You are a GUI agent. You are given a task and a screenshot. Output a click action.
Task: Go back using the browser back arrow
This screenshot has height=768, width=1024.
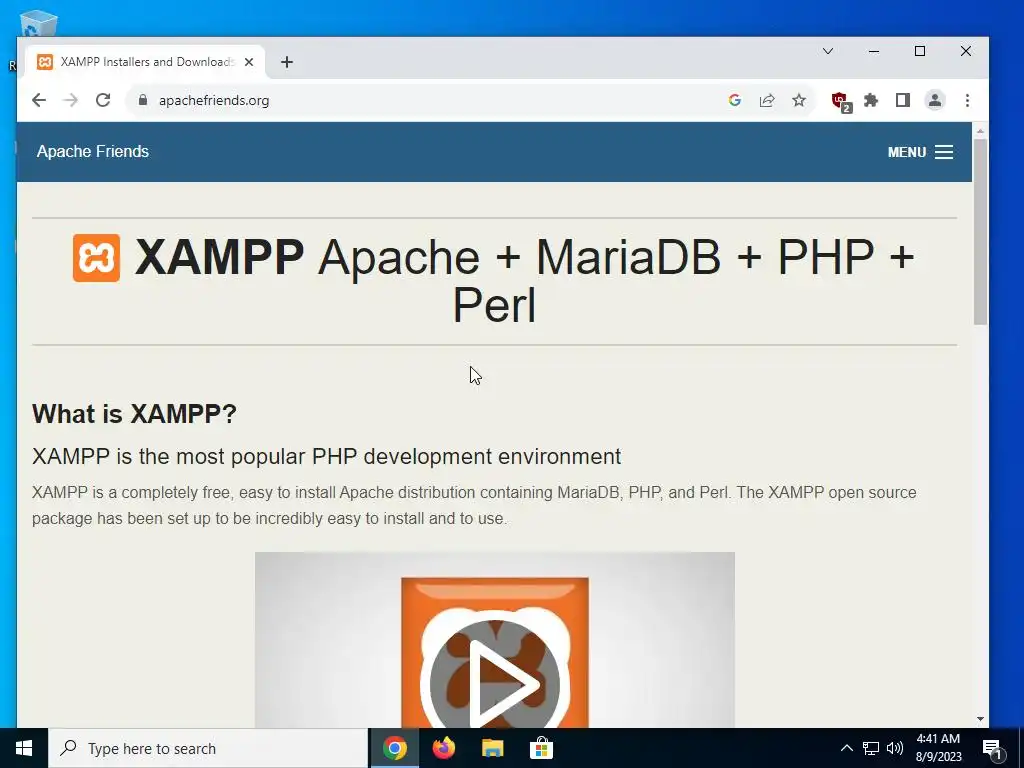point(39,100)
